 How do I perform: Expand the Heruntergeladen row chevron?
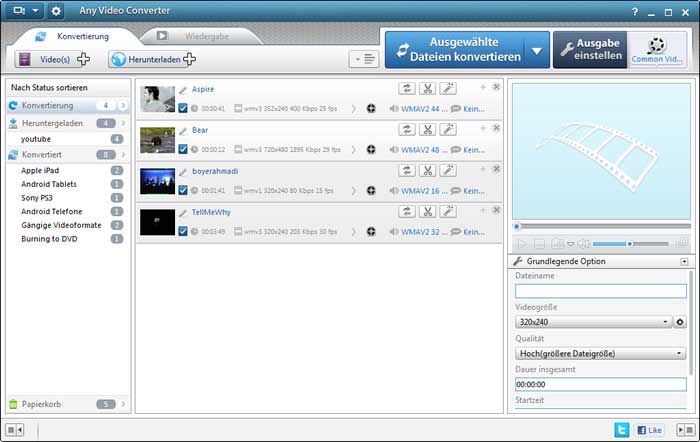tap(123, 123)
